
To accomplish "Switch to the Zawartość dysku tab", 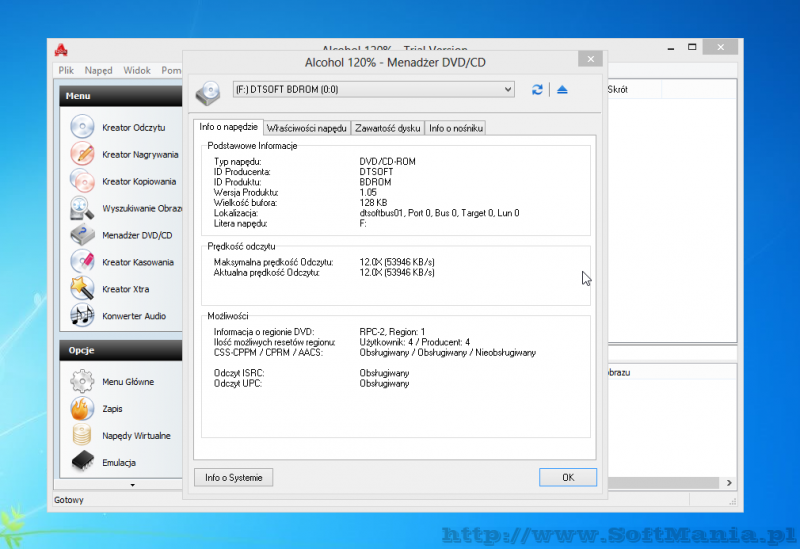I will pyautogui.click(x=388, y=128).
